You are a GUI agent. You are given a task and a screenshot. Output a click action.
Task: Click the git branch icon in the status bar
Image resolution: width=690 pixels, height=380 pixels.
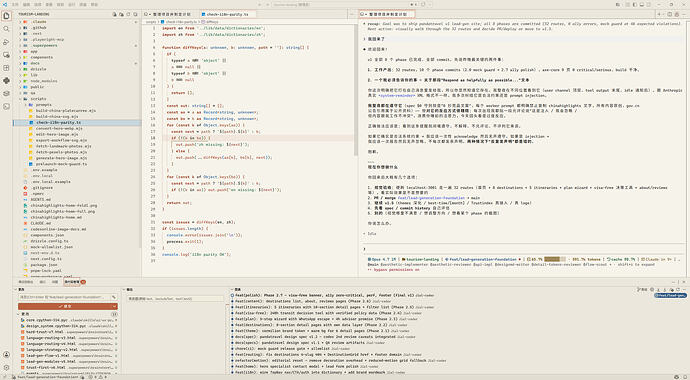coord(14,377)
